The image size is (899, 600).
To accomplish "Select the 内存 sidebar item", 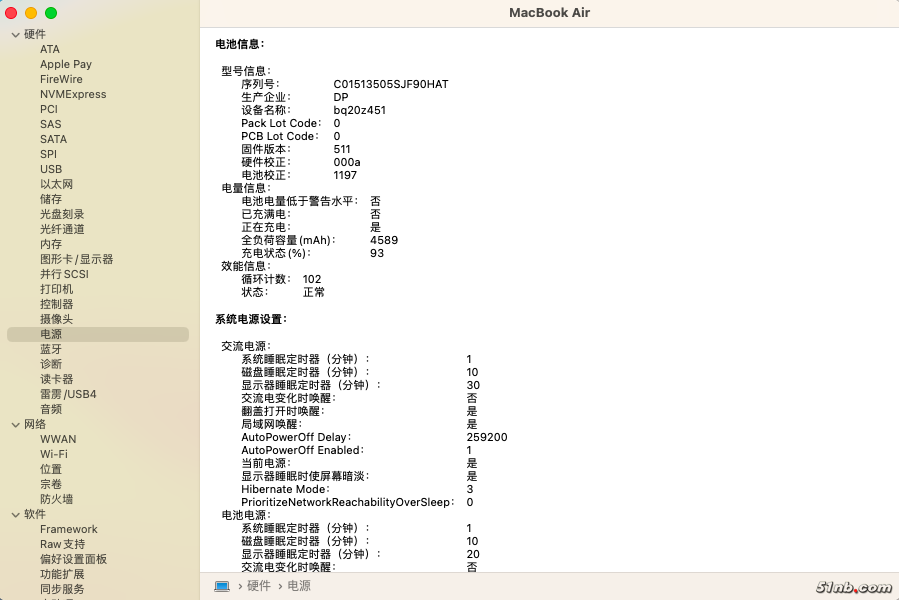I will tap(51, 244).
